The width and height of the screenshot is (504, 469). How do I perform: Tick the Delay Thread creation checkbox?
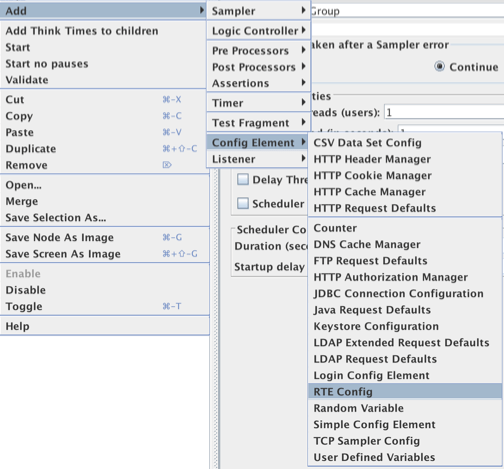(243, 179)
